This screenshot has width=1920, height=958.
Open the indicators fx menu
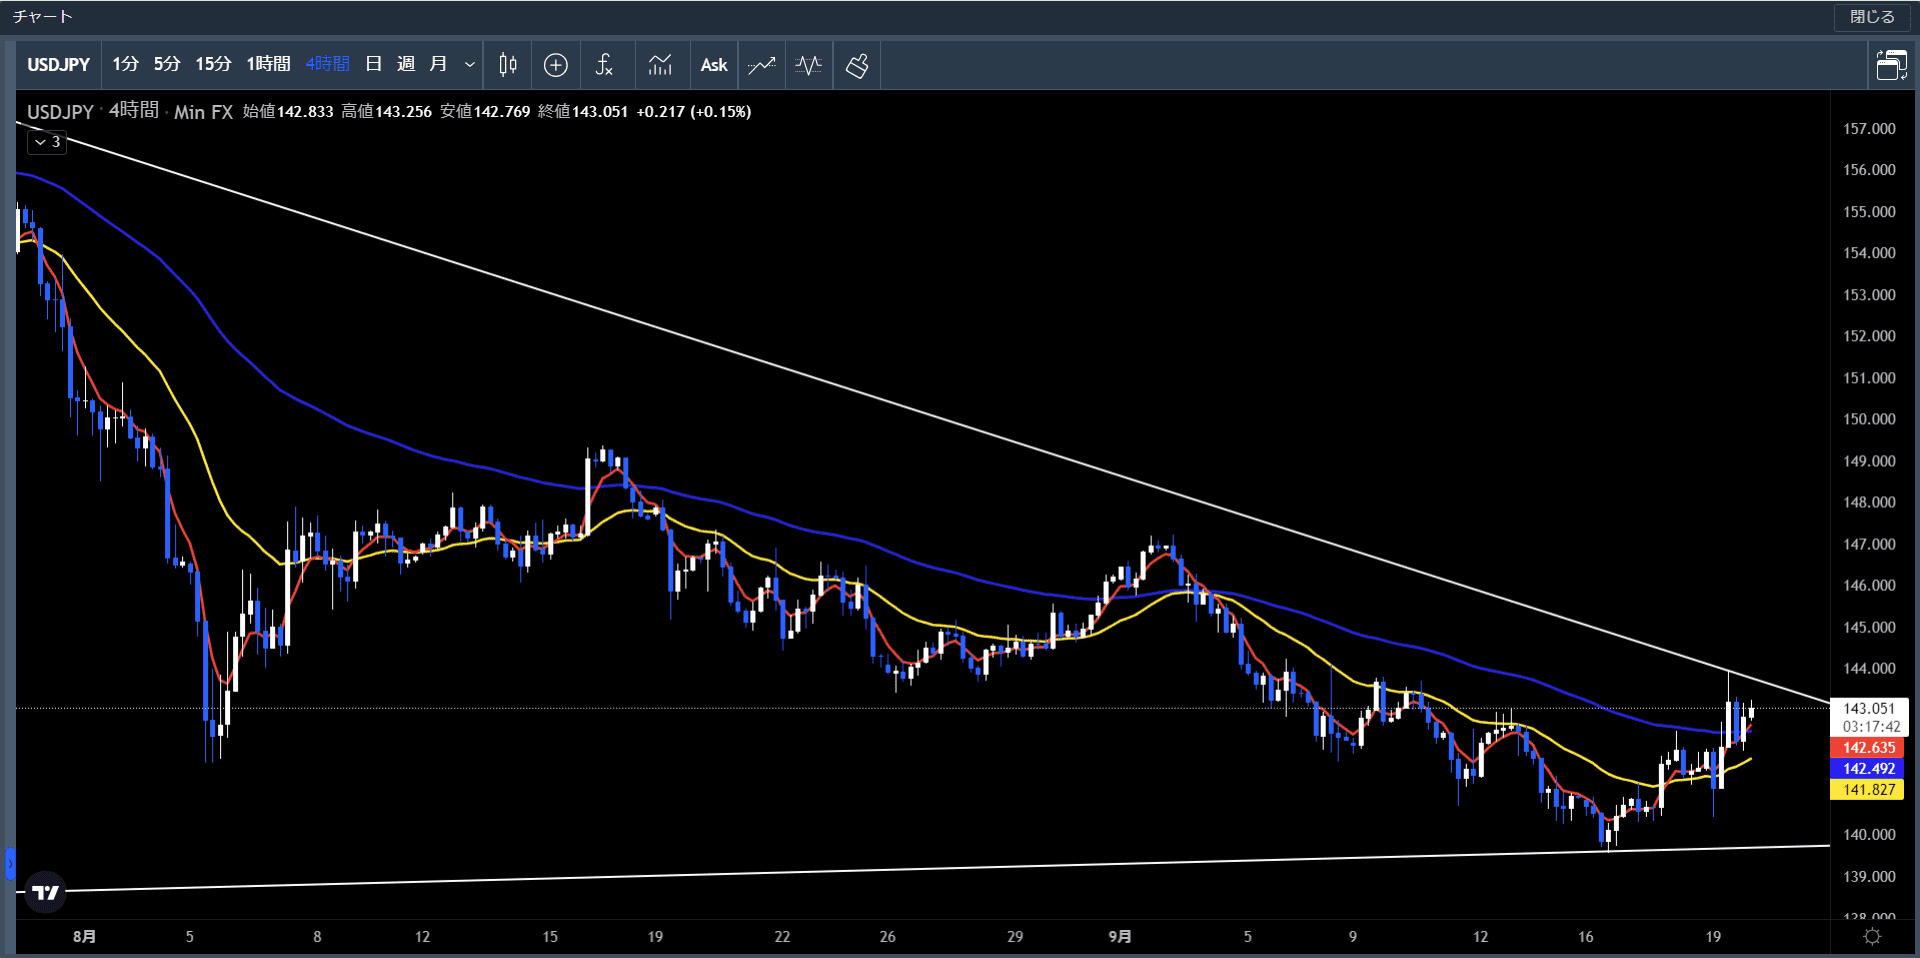coord(604,65)
